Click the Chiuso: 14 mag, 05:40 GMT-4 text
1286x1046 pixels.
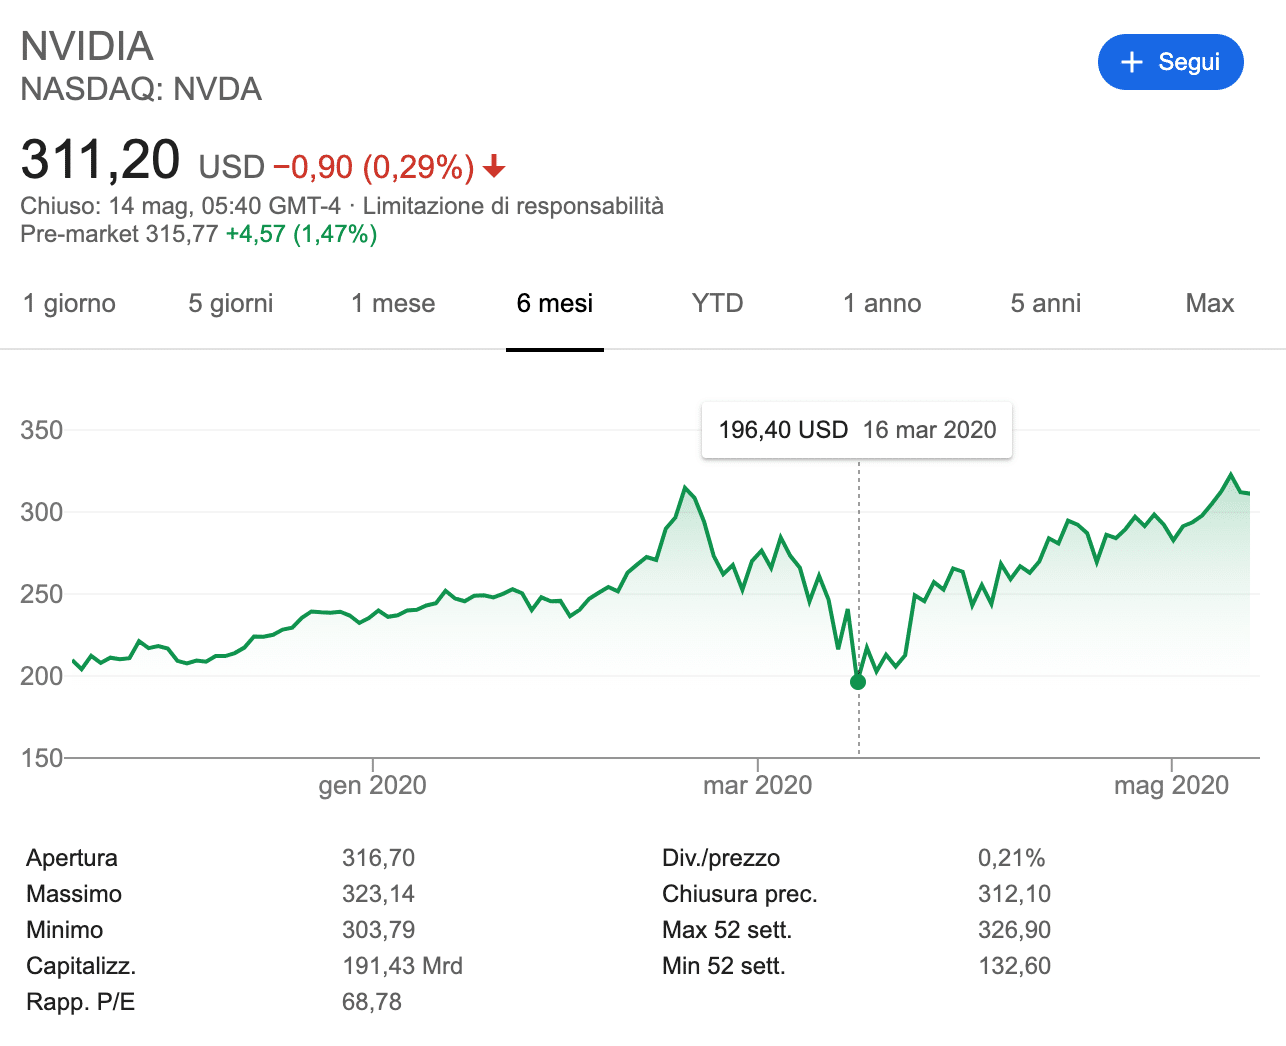[x=181, y=206]
